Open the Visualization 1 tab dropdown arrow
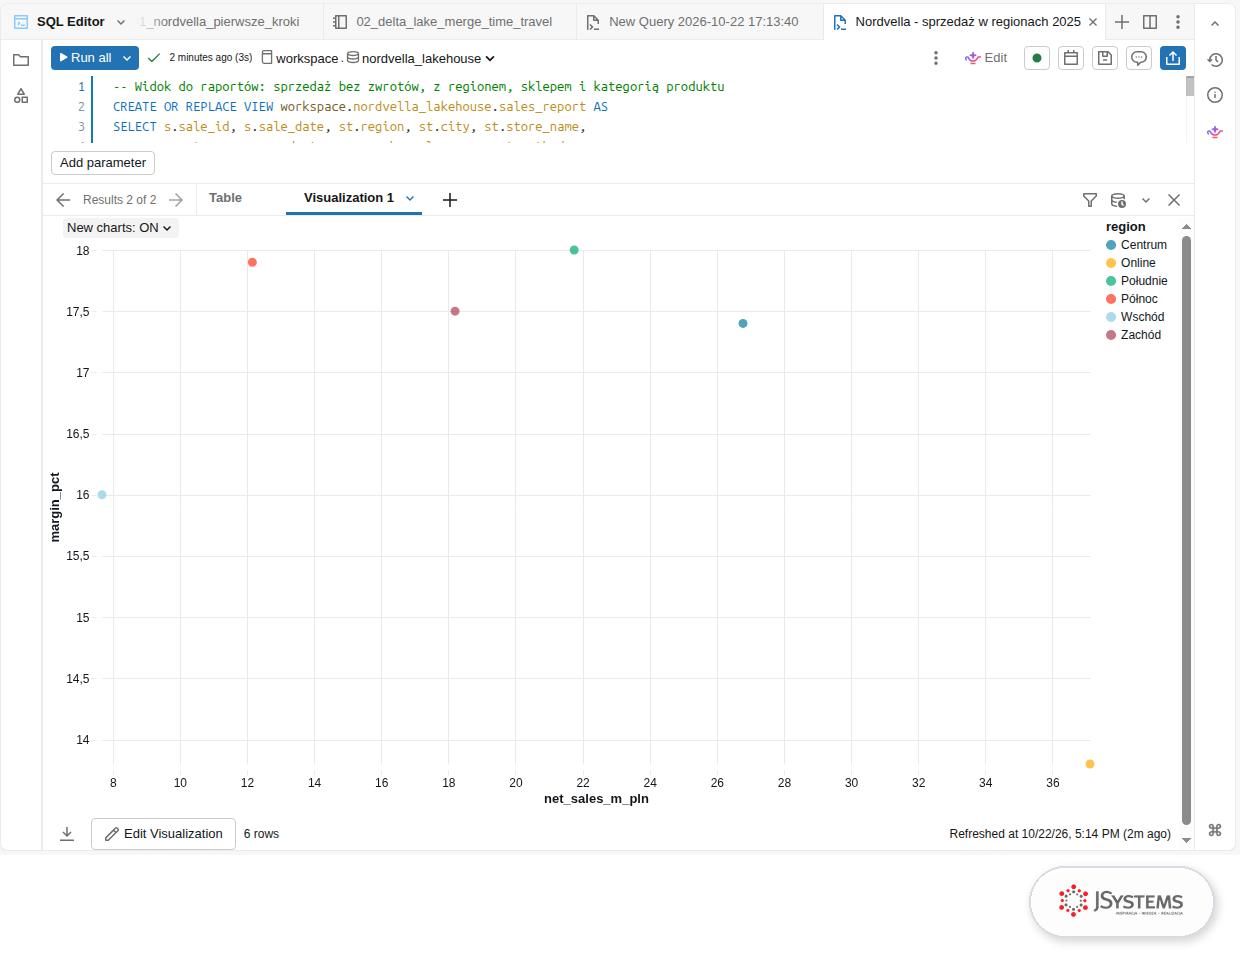Screen dimensions: 1240x963 tap(410, 198)
